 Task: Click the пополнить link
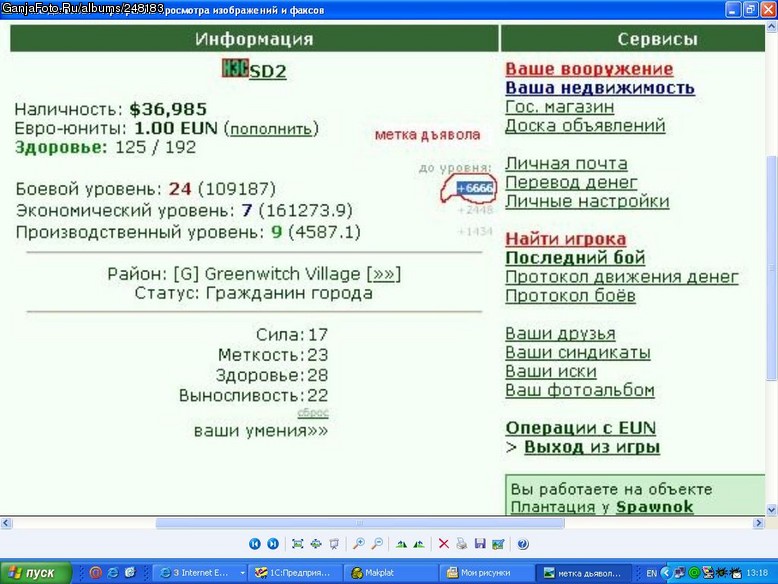pos(271,129)
